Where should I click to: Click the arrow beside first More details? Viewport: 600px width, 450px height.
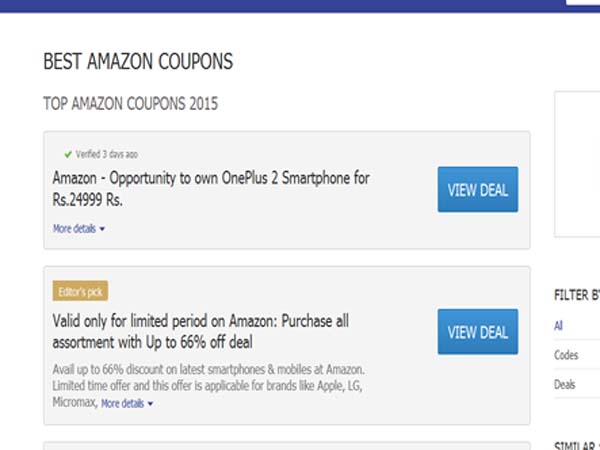tap(102, 229)
